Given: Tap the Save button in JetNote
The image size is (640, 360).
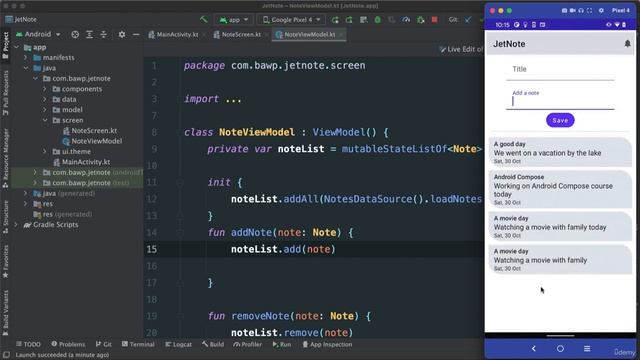Looking at the screenshot, I should 560,120.
